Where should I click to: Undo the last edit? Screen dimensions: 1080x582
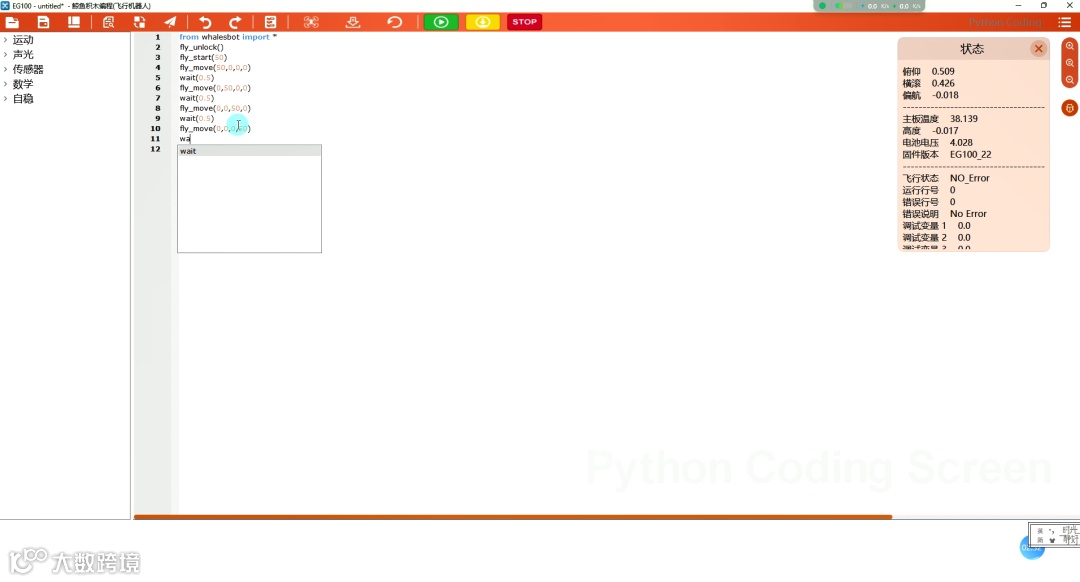(205, 22)
